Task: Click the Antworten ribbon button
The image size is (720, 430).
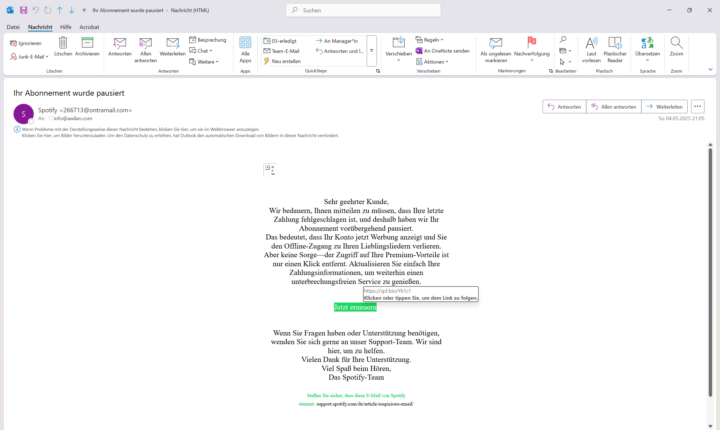Action: coord(120,46)
